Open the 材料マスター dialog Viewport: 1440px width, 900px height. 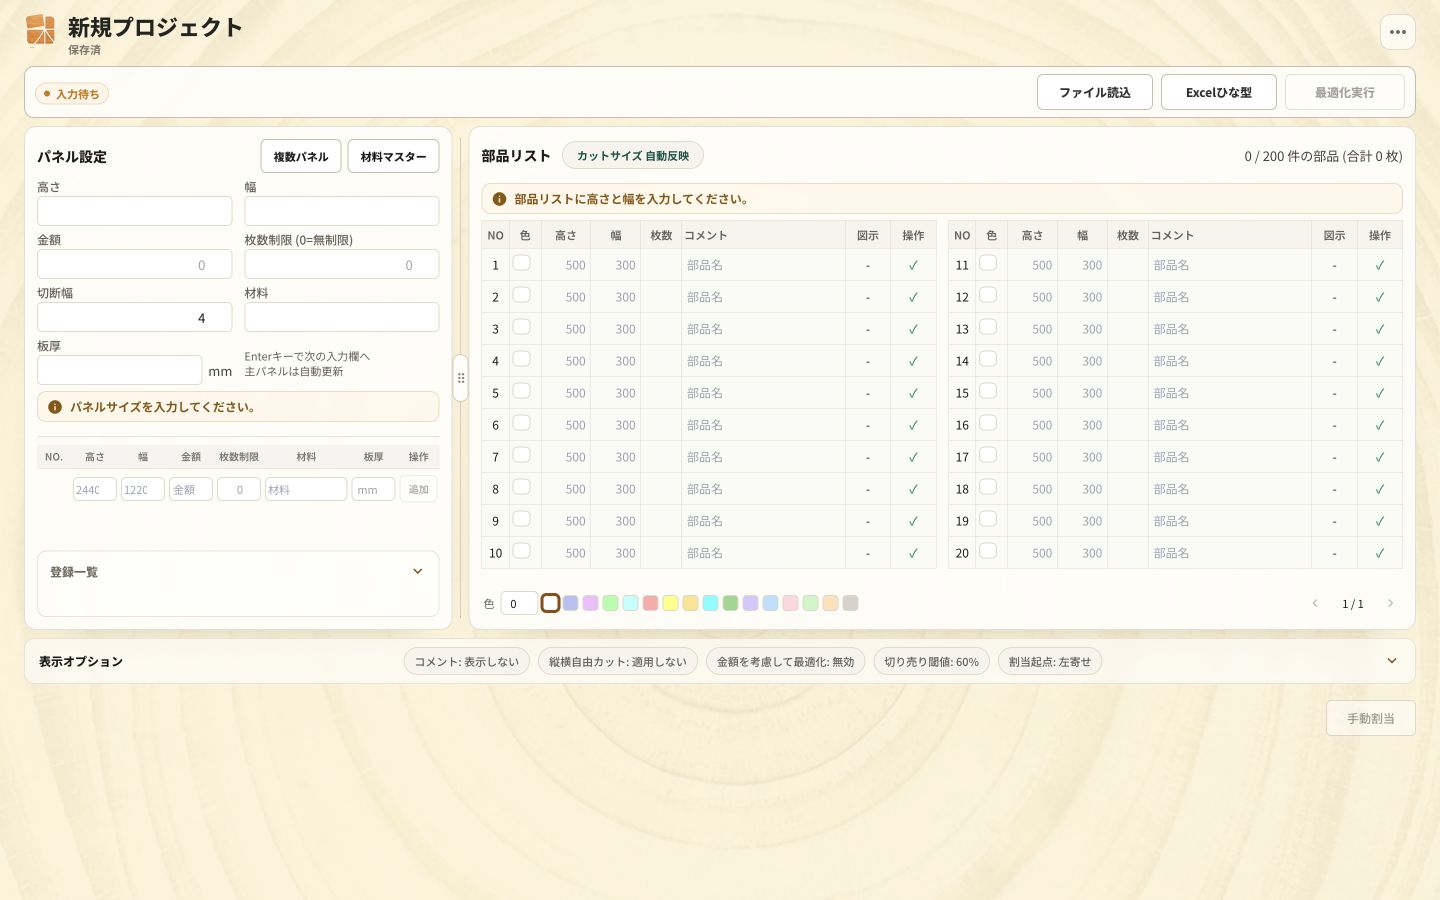click(393, 156)
